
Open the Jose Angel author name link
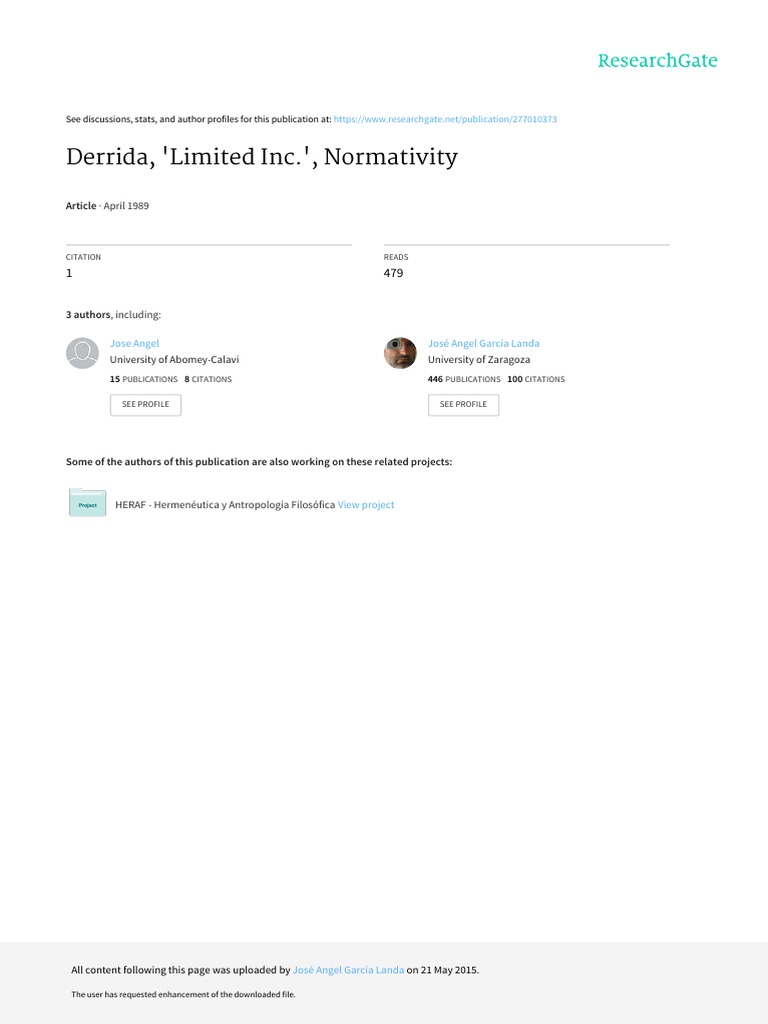click(x=134, y=343)
